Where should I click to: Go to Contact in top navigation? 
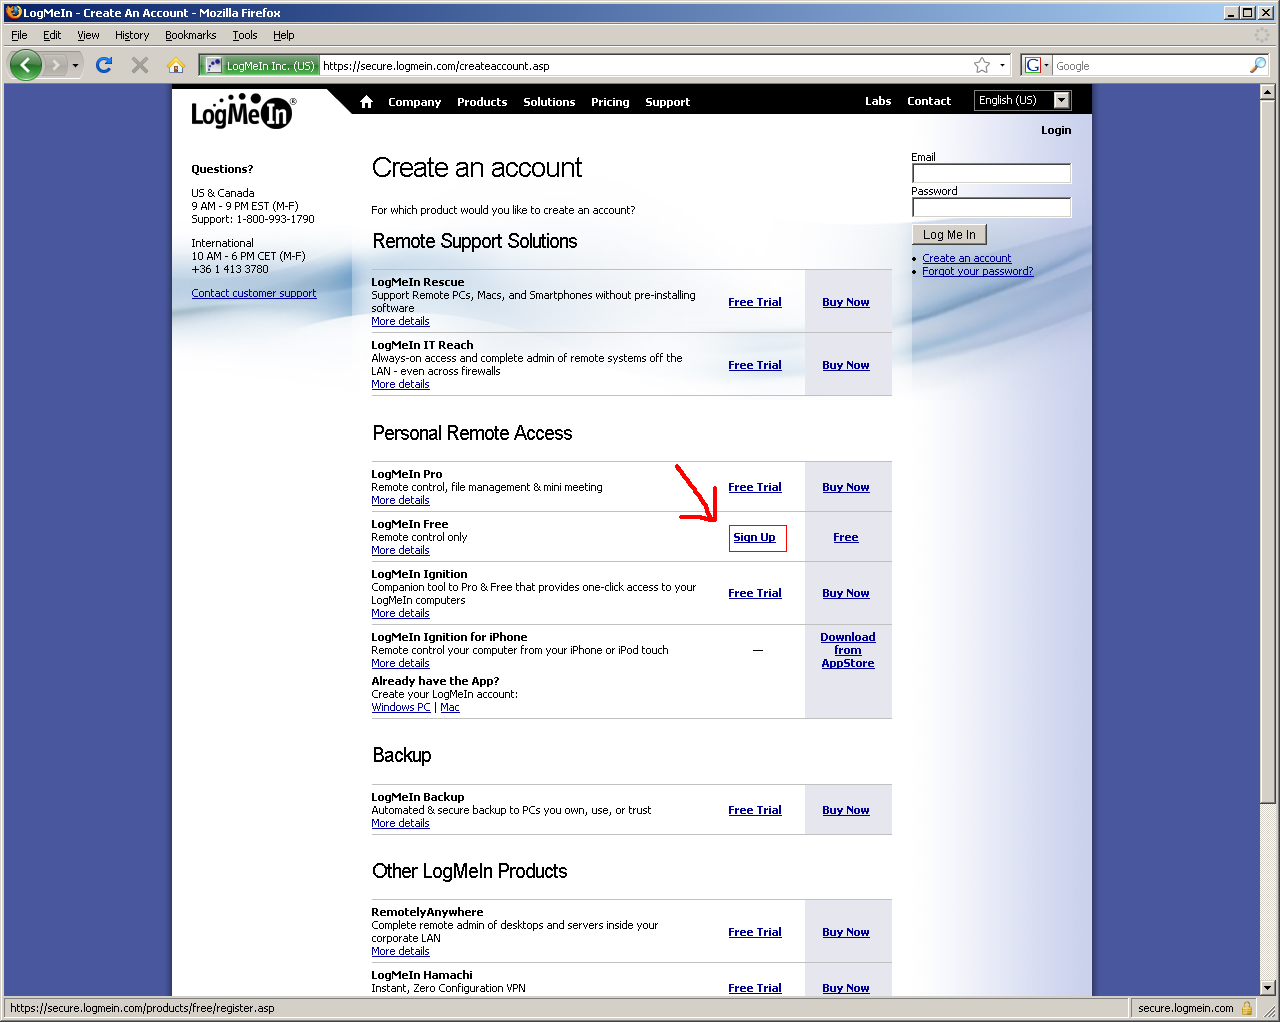[929, 101]
